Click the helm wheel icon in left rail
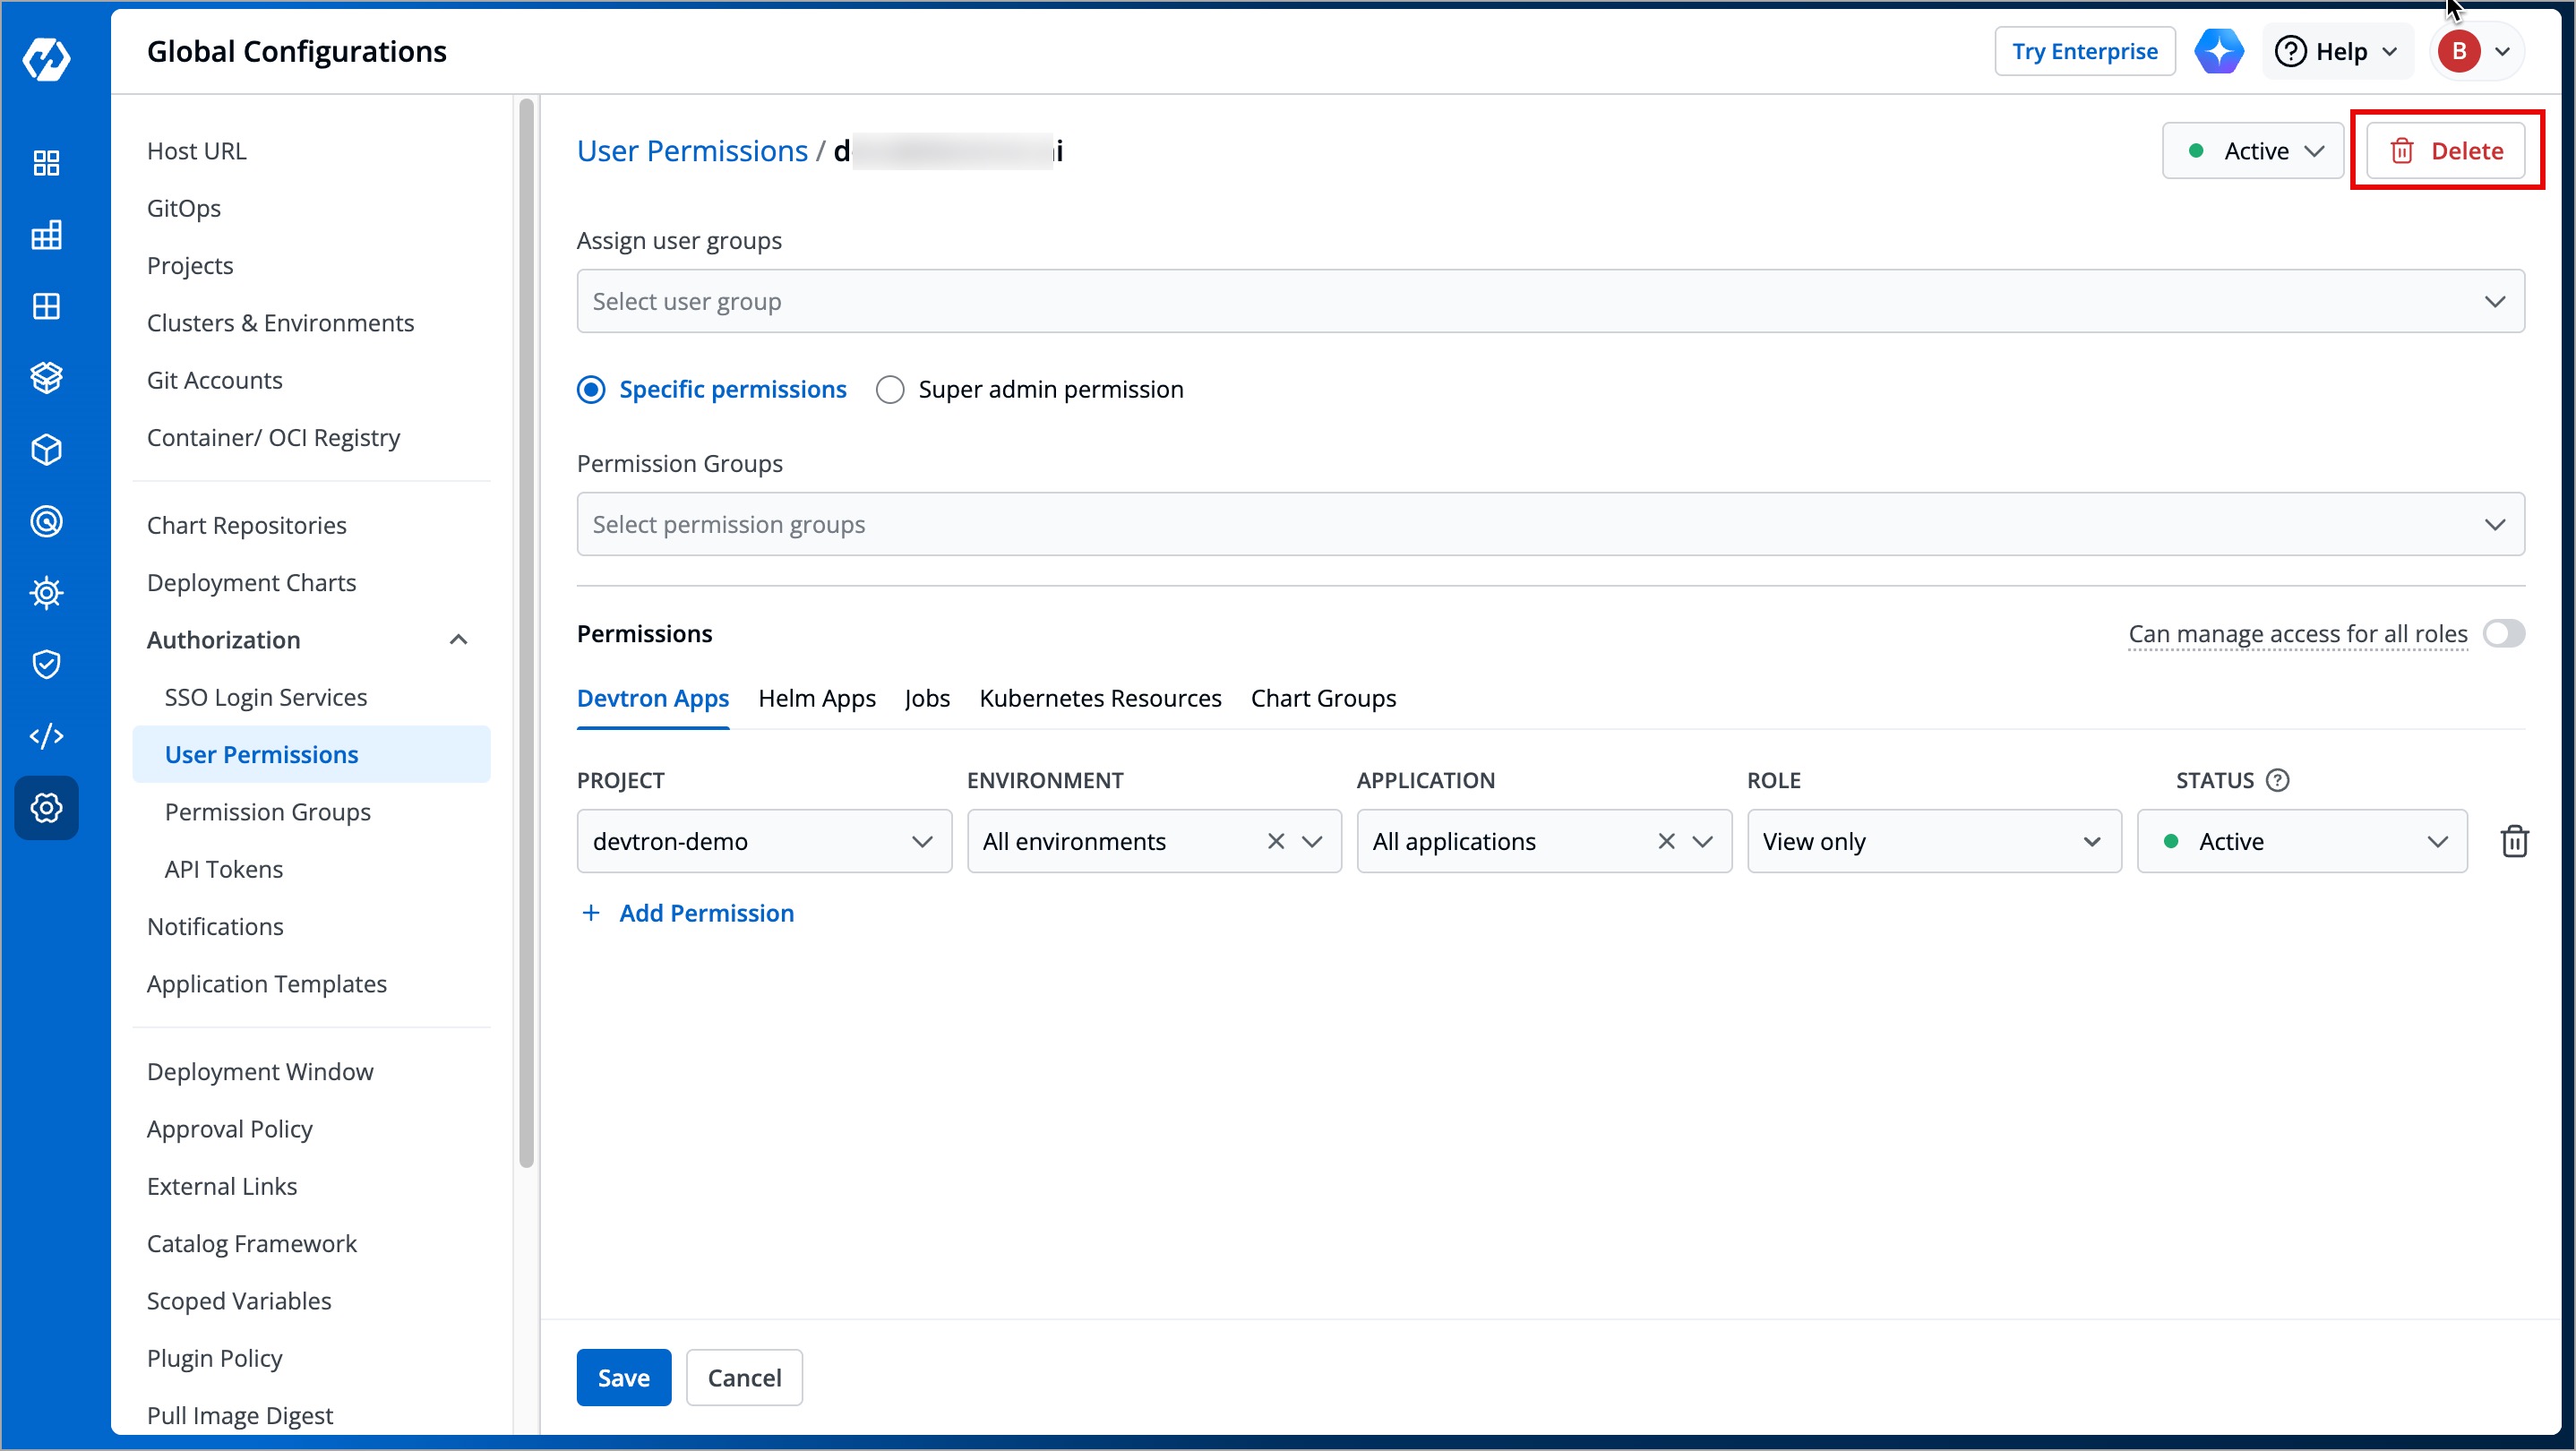The width and height of the screenshot is (2576, 1451). point(46,593)
